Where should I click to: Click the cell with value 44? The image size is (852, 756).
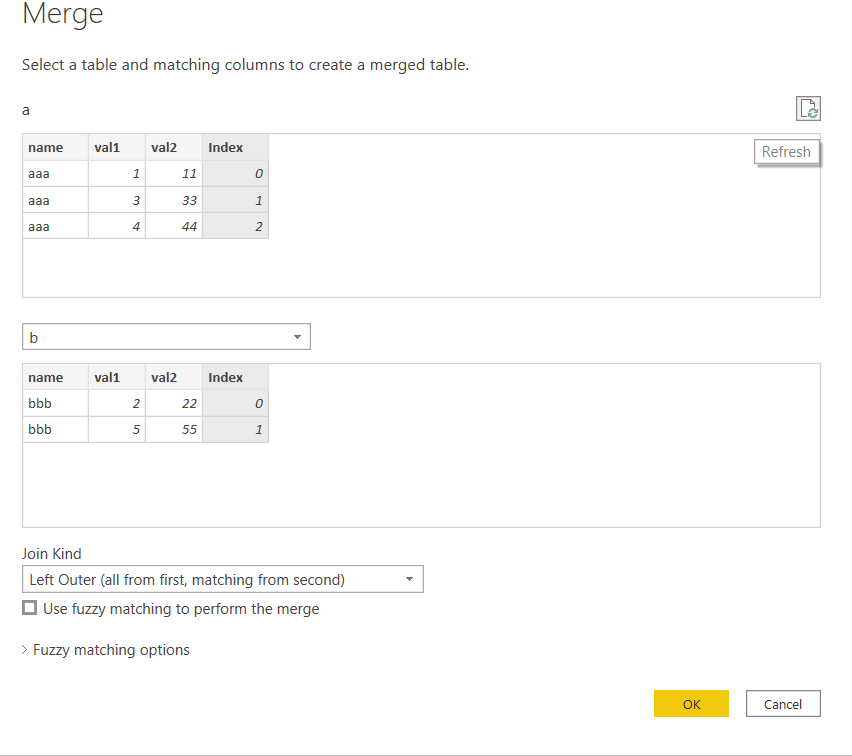(174, 226)
